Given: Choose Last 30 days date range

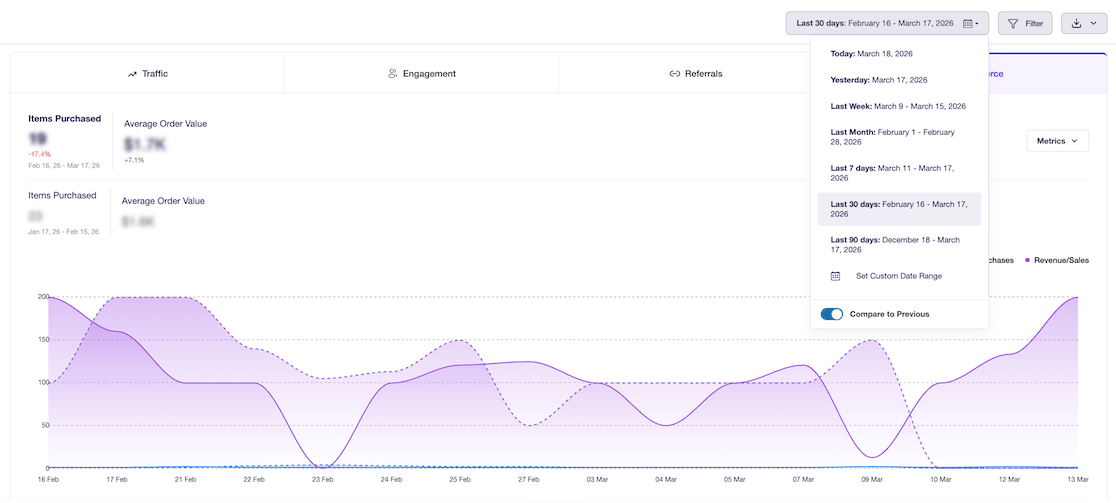Looking at the screenshot, I should coord(899,209).
